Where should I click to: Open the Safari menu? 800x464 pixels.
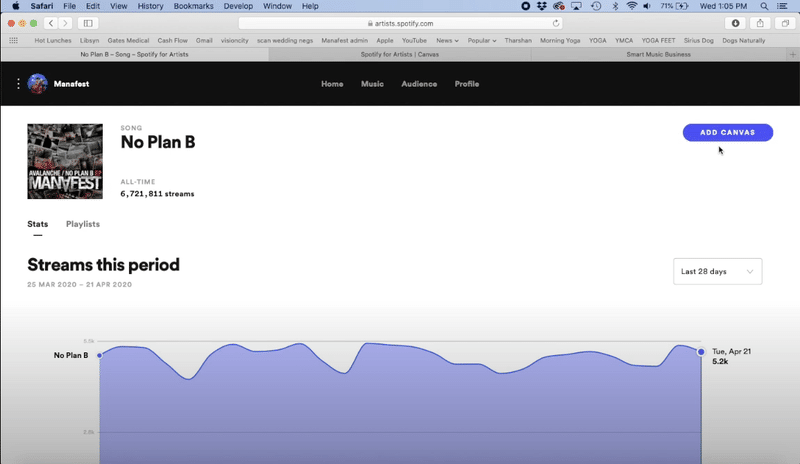(41, 6)
